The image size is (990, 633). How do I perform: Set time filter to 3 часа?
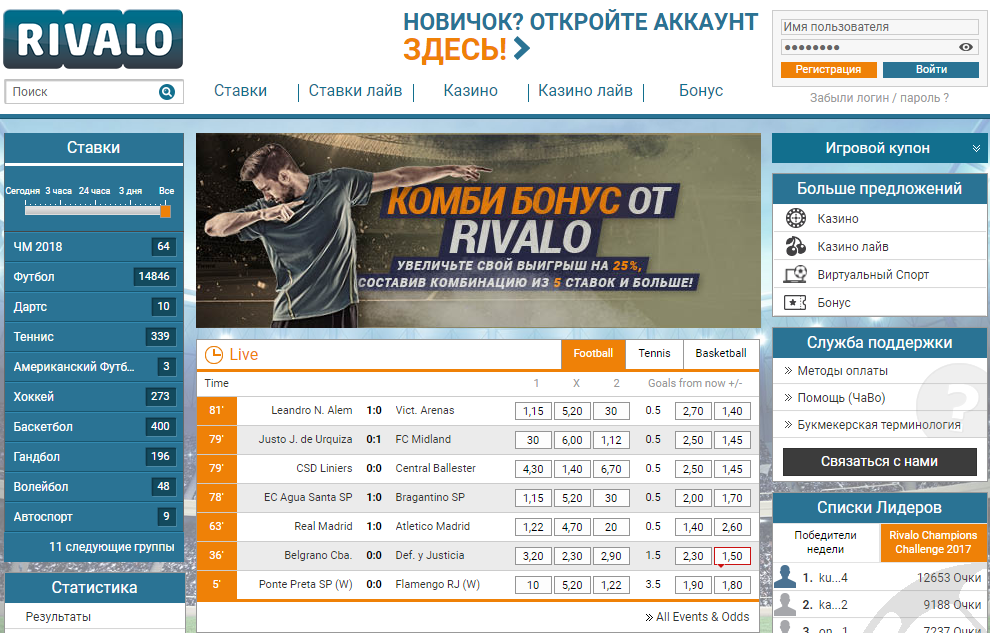(x=58, y=191)
